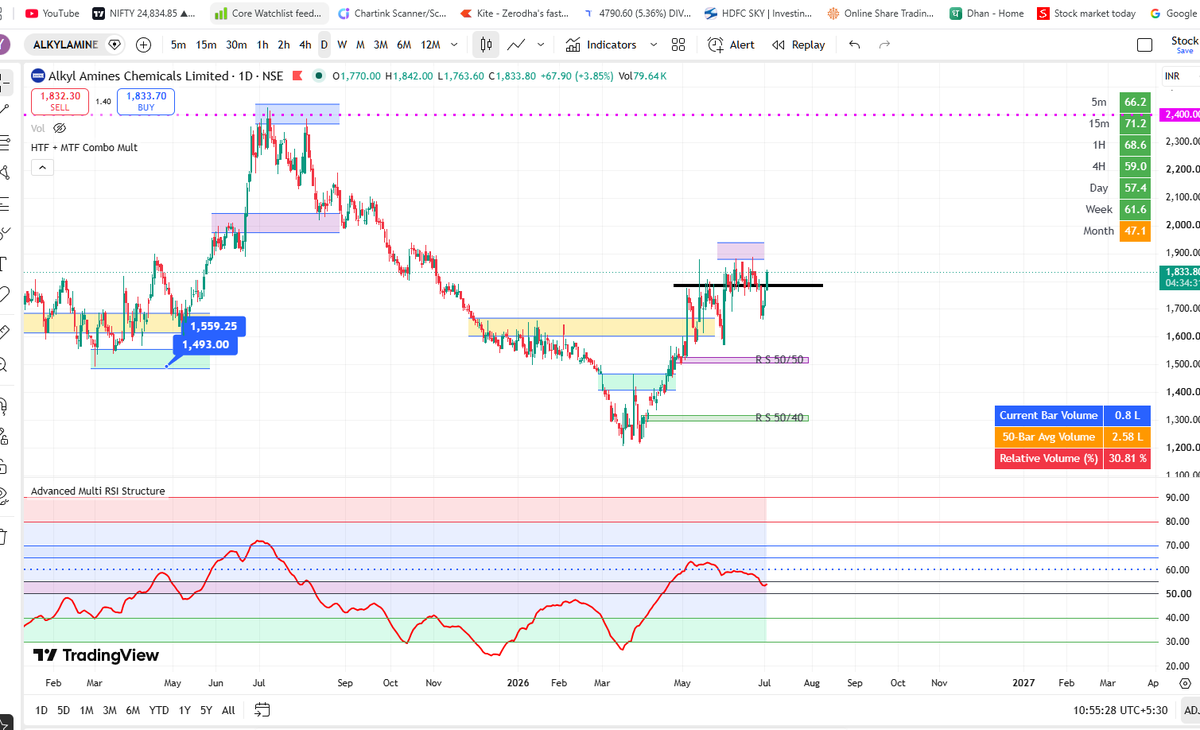Select the 12M interval
Viewport: 1200px width, 730px height.
pos(430,45)
